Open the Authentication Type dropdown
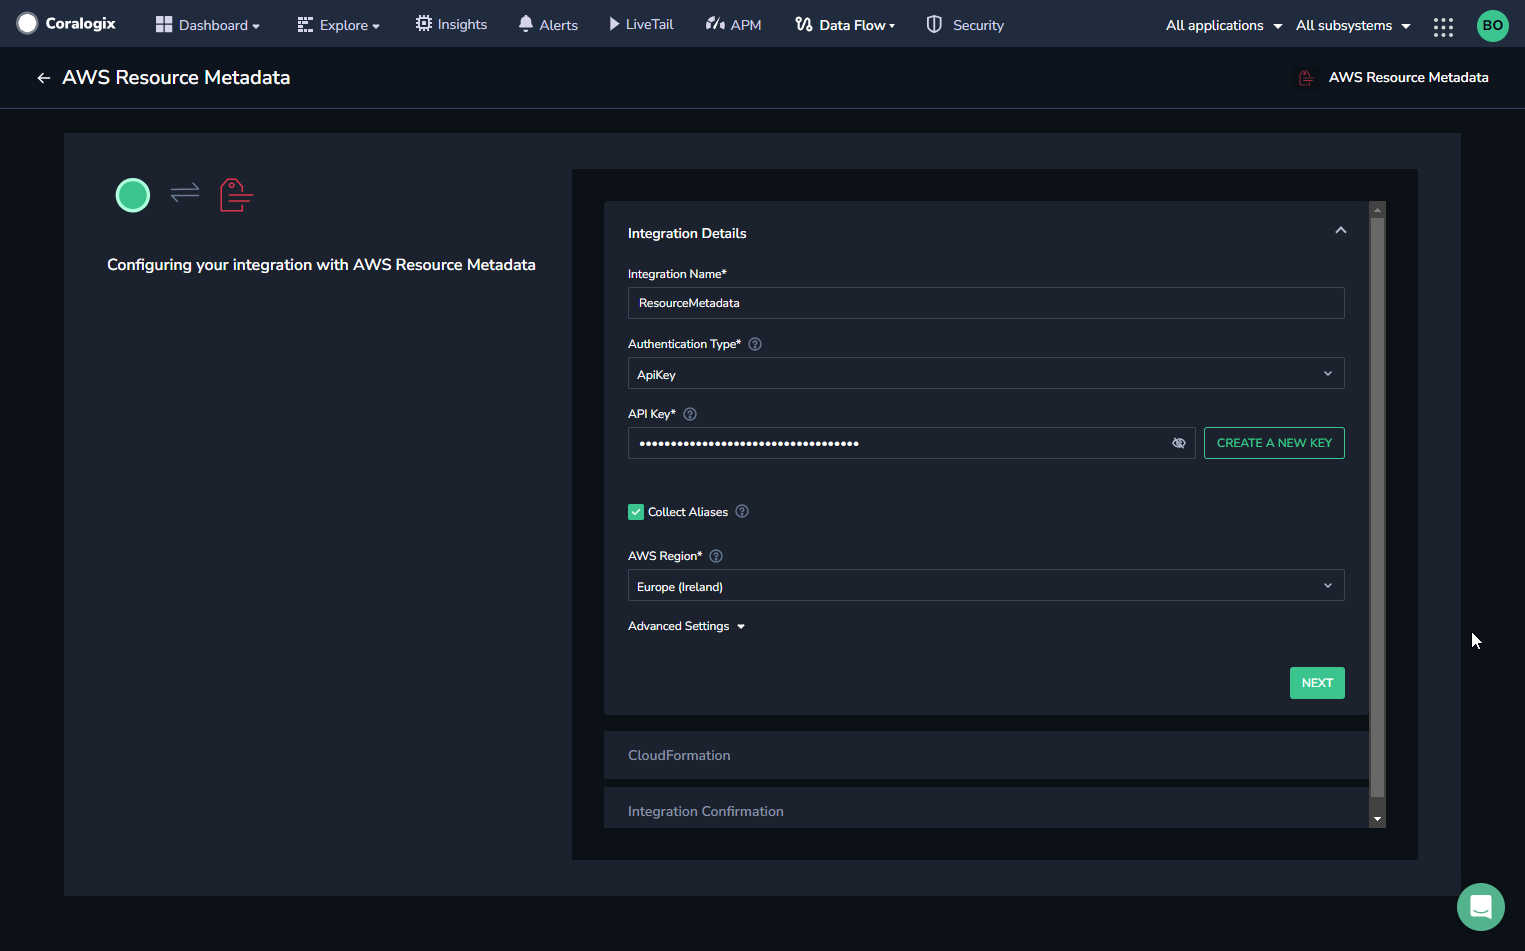Screen dimensions: 1525x951 [986, 374]
